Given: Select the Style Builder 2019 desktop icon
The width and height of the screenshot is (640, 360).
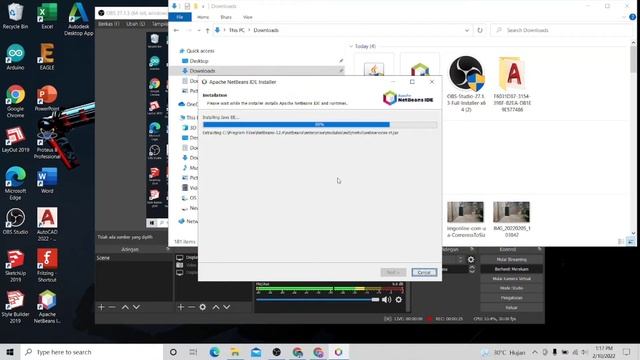Looking at the screenshot, I should click(x=15, y=307).
